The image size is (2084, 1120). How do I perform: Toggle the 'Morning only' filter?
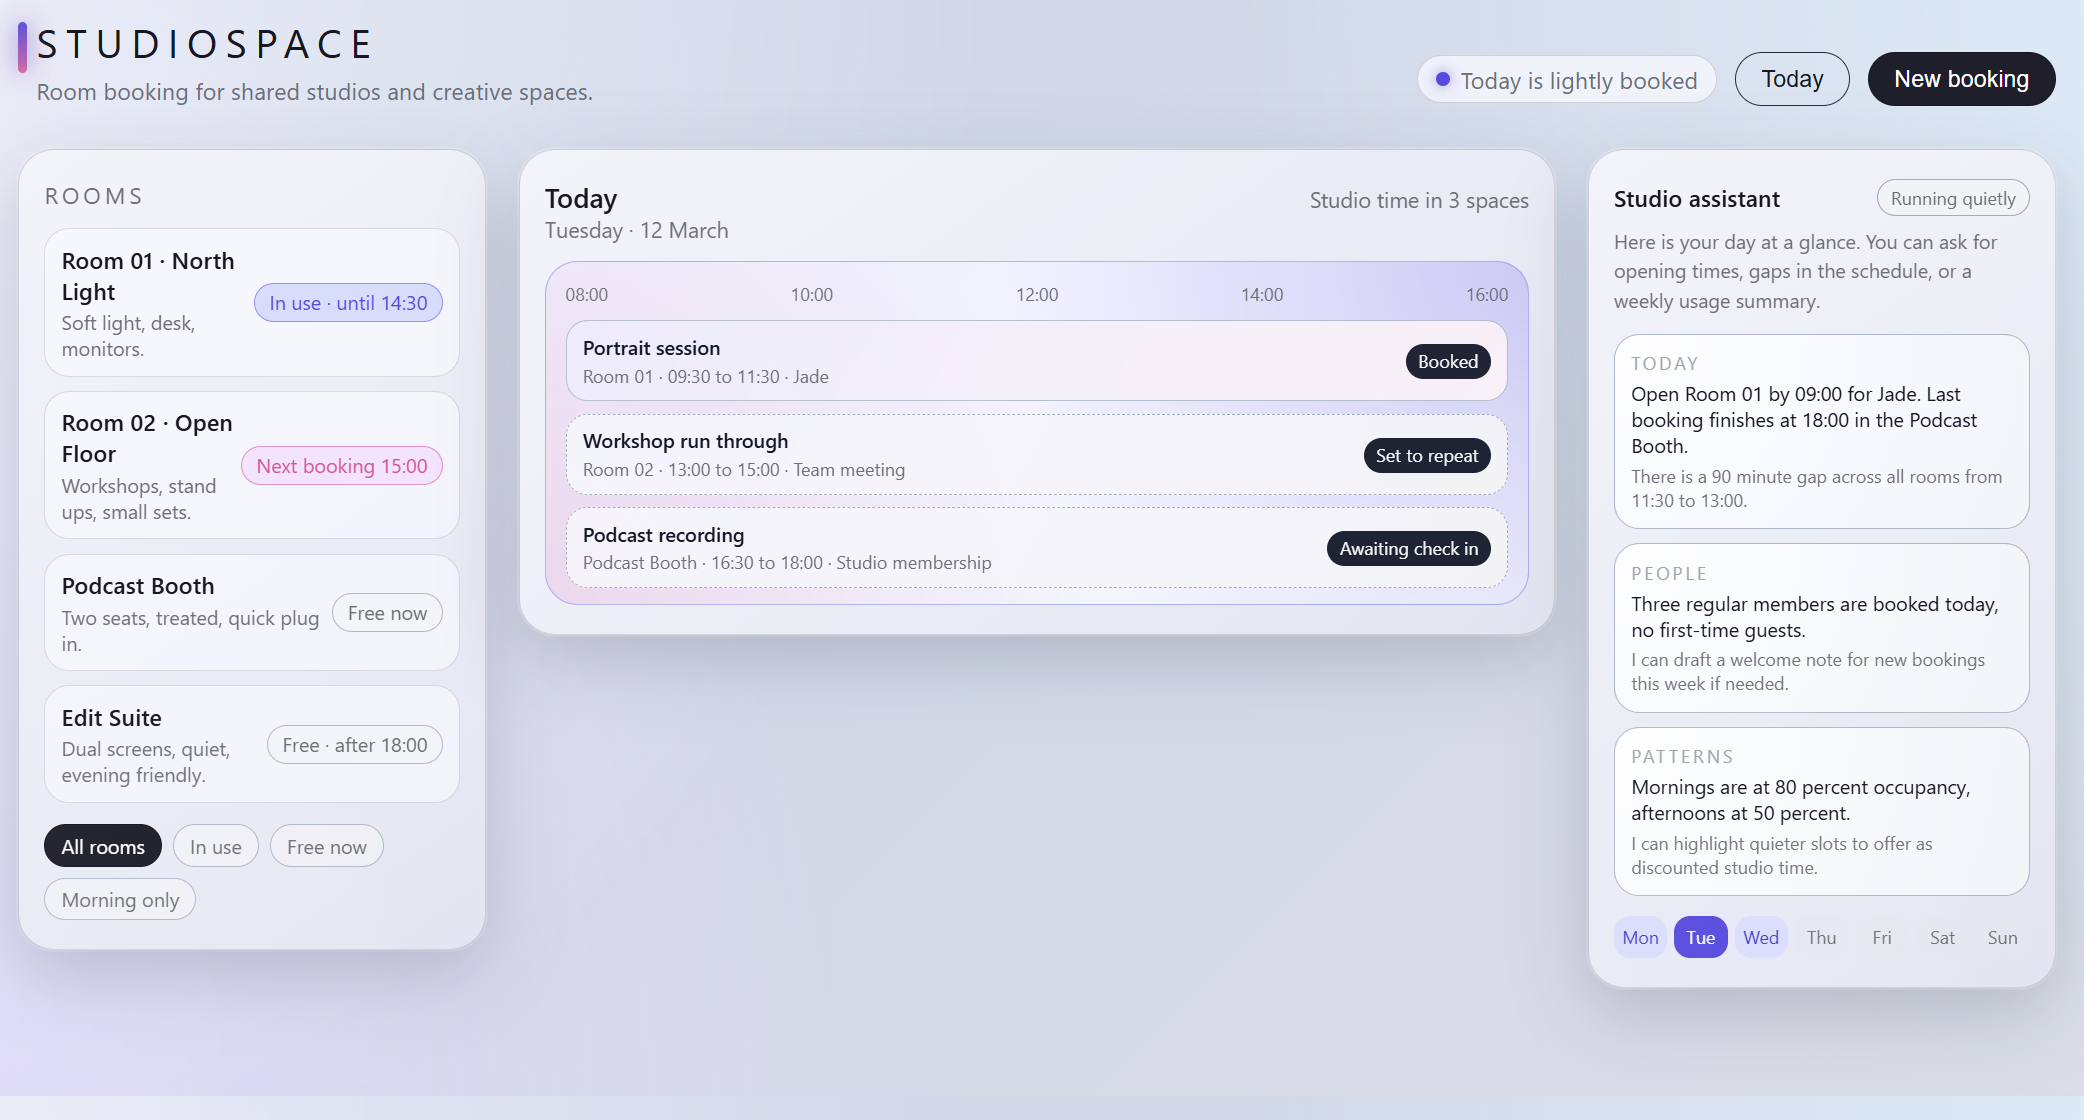pyautogui.click(x=119, y=899)
